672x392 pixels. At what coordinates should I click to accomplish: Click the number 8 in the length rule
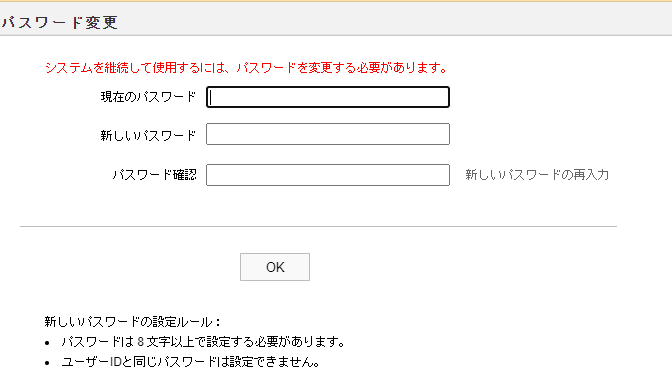pyautogui.click(x=141, y=342)
